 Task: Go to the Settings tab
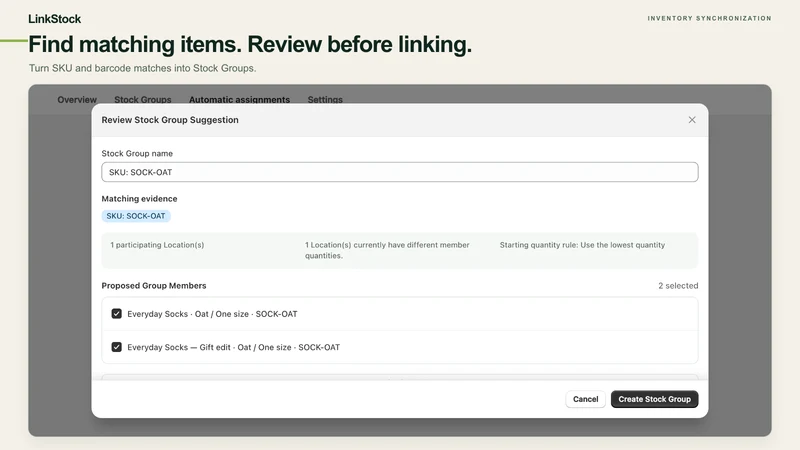(325, 99)
